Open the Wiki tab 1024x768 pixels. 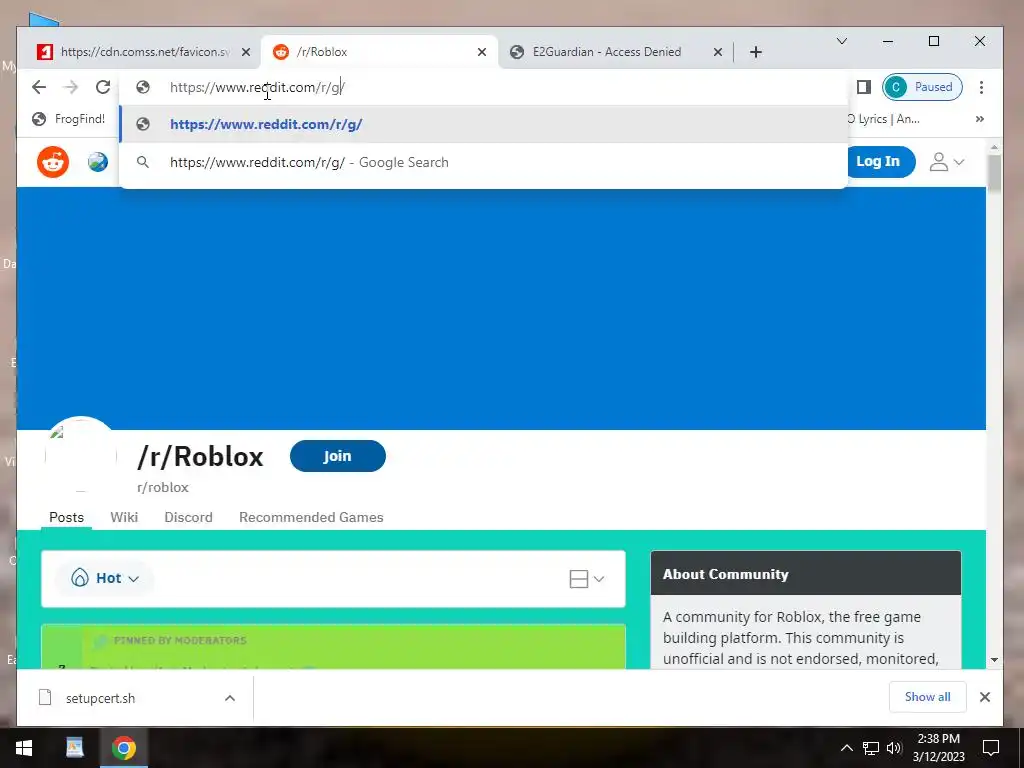pos(124,517)
